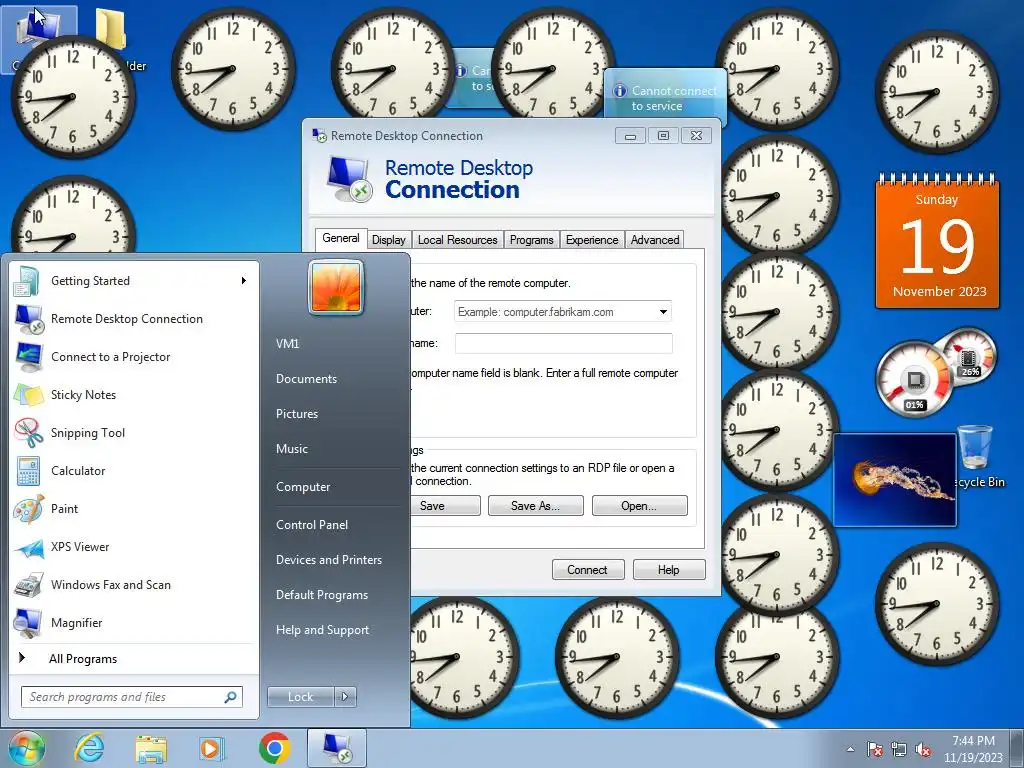Open the Local Resources tab
This screenshot has height=768, width=1024.
pyautogui.click(x=458, y=240)
